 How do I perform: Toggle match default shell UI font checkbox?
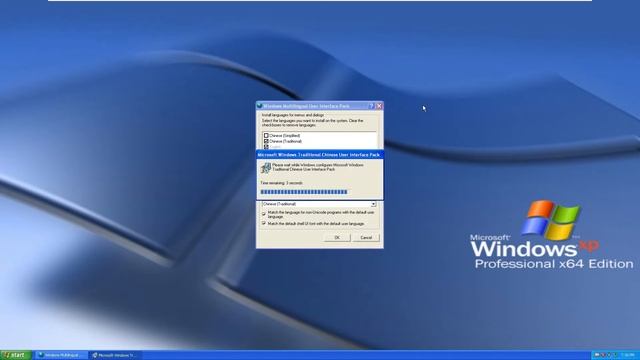264,224
